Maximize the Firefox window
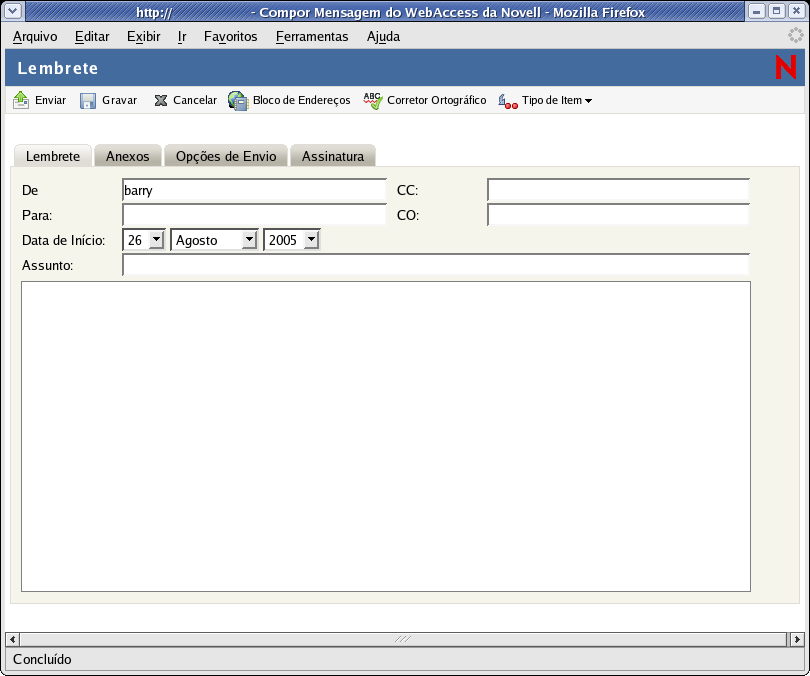Image resolution: width=810 pixels, height=676 pixels. (x=776, y=11)
